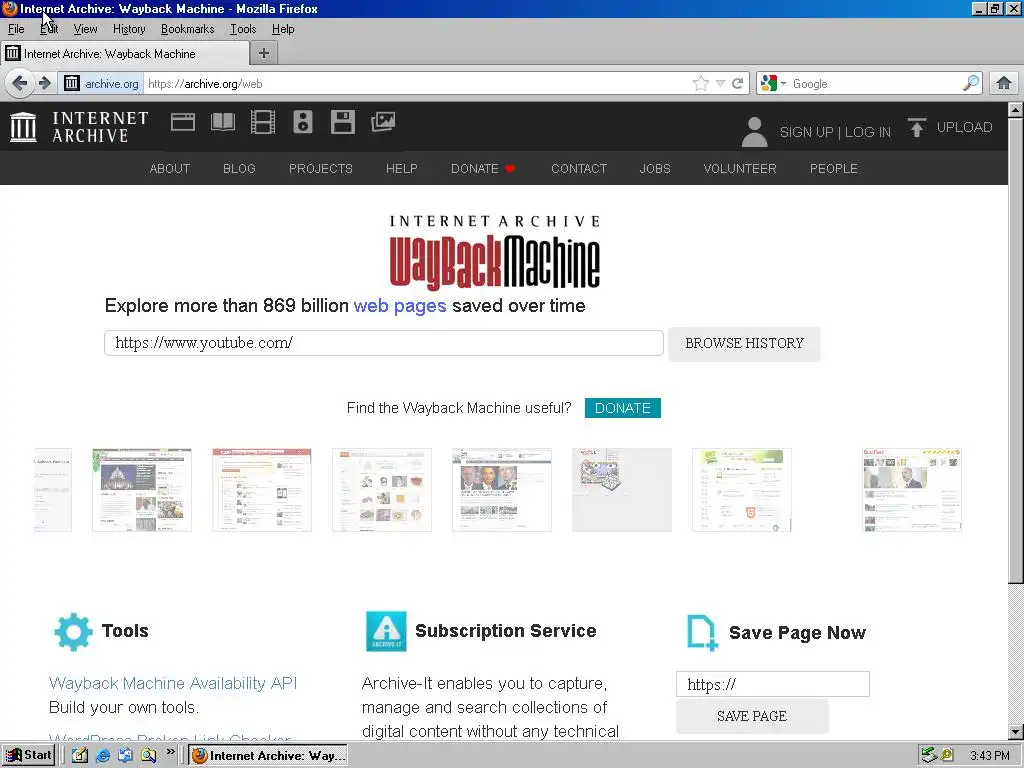1024x768 pixels.
Task: Open the BLOG nav link
Action: [x=239, y=168]
